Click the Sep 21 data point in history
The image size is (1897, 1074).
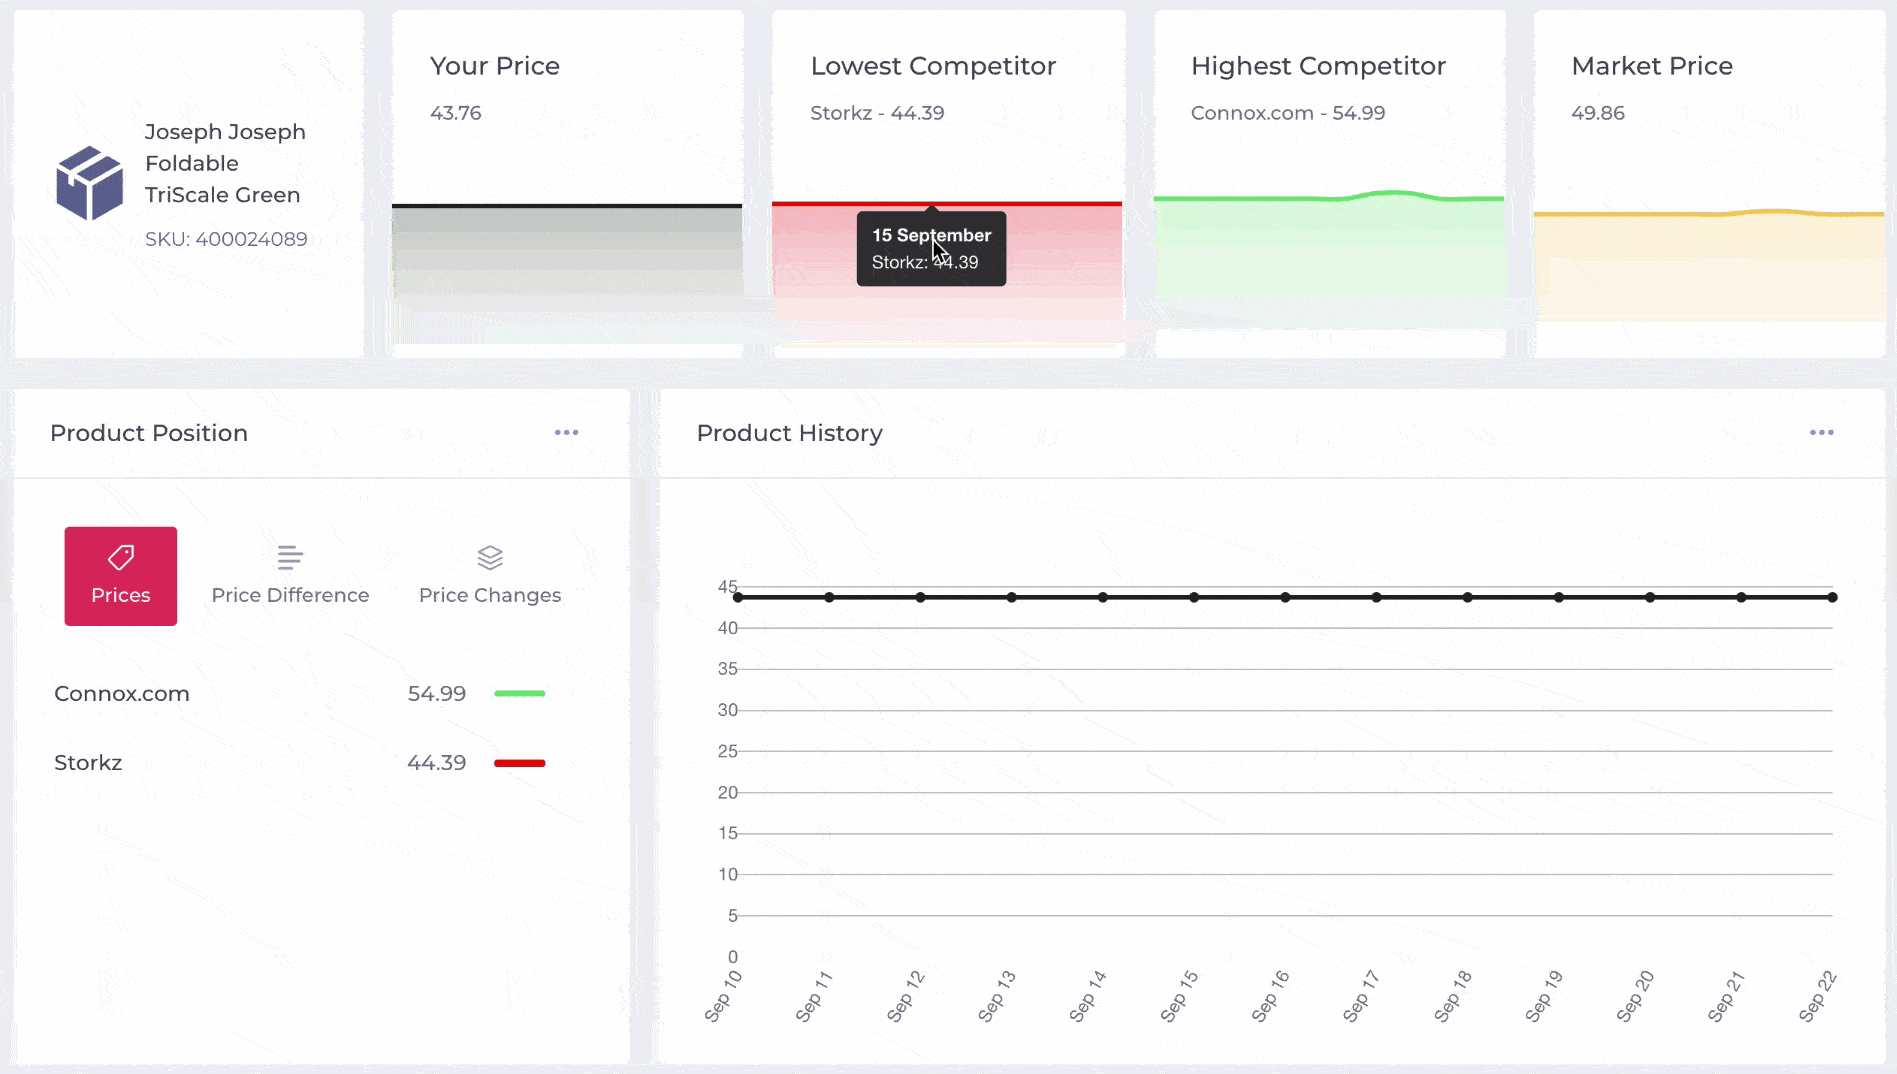[1741, 597]
